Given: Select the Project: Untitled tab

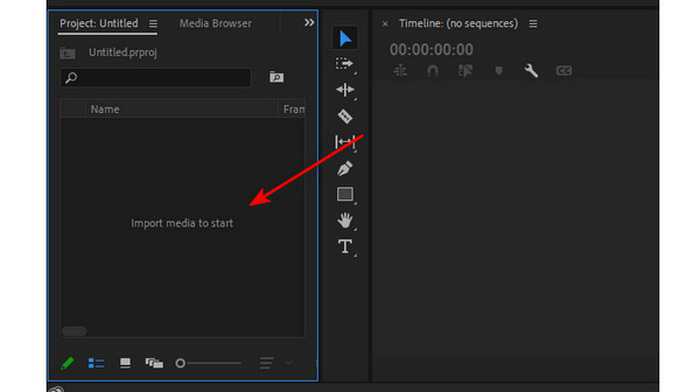Looking at the screenshot, I should click(99, 23).
